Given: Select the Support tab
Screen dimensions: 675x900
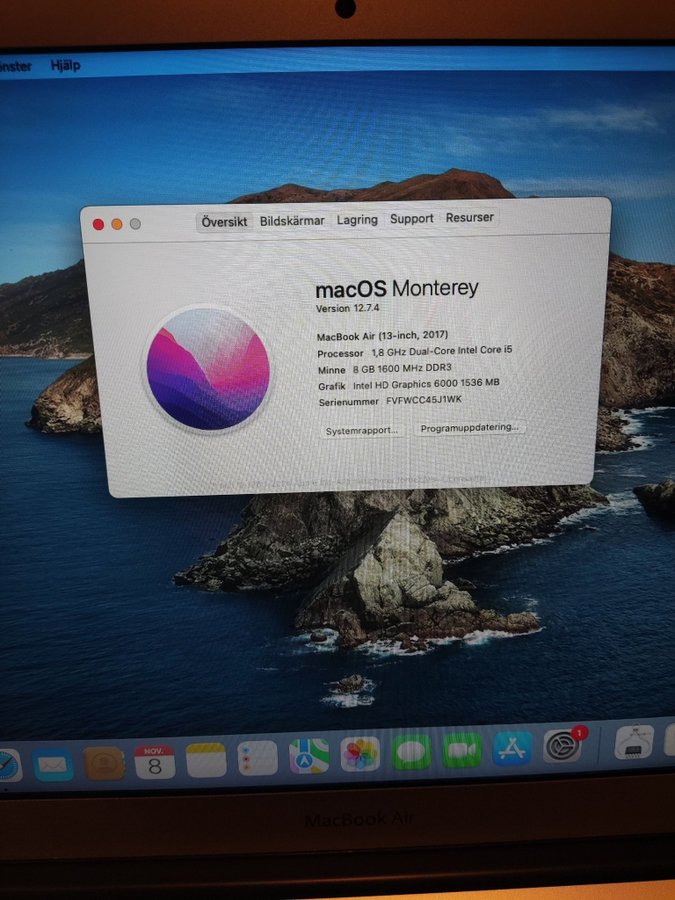Looking at the screenshot, I should coord(412,219).
